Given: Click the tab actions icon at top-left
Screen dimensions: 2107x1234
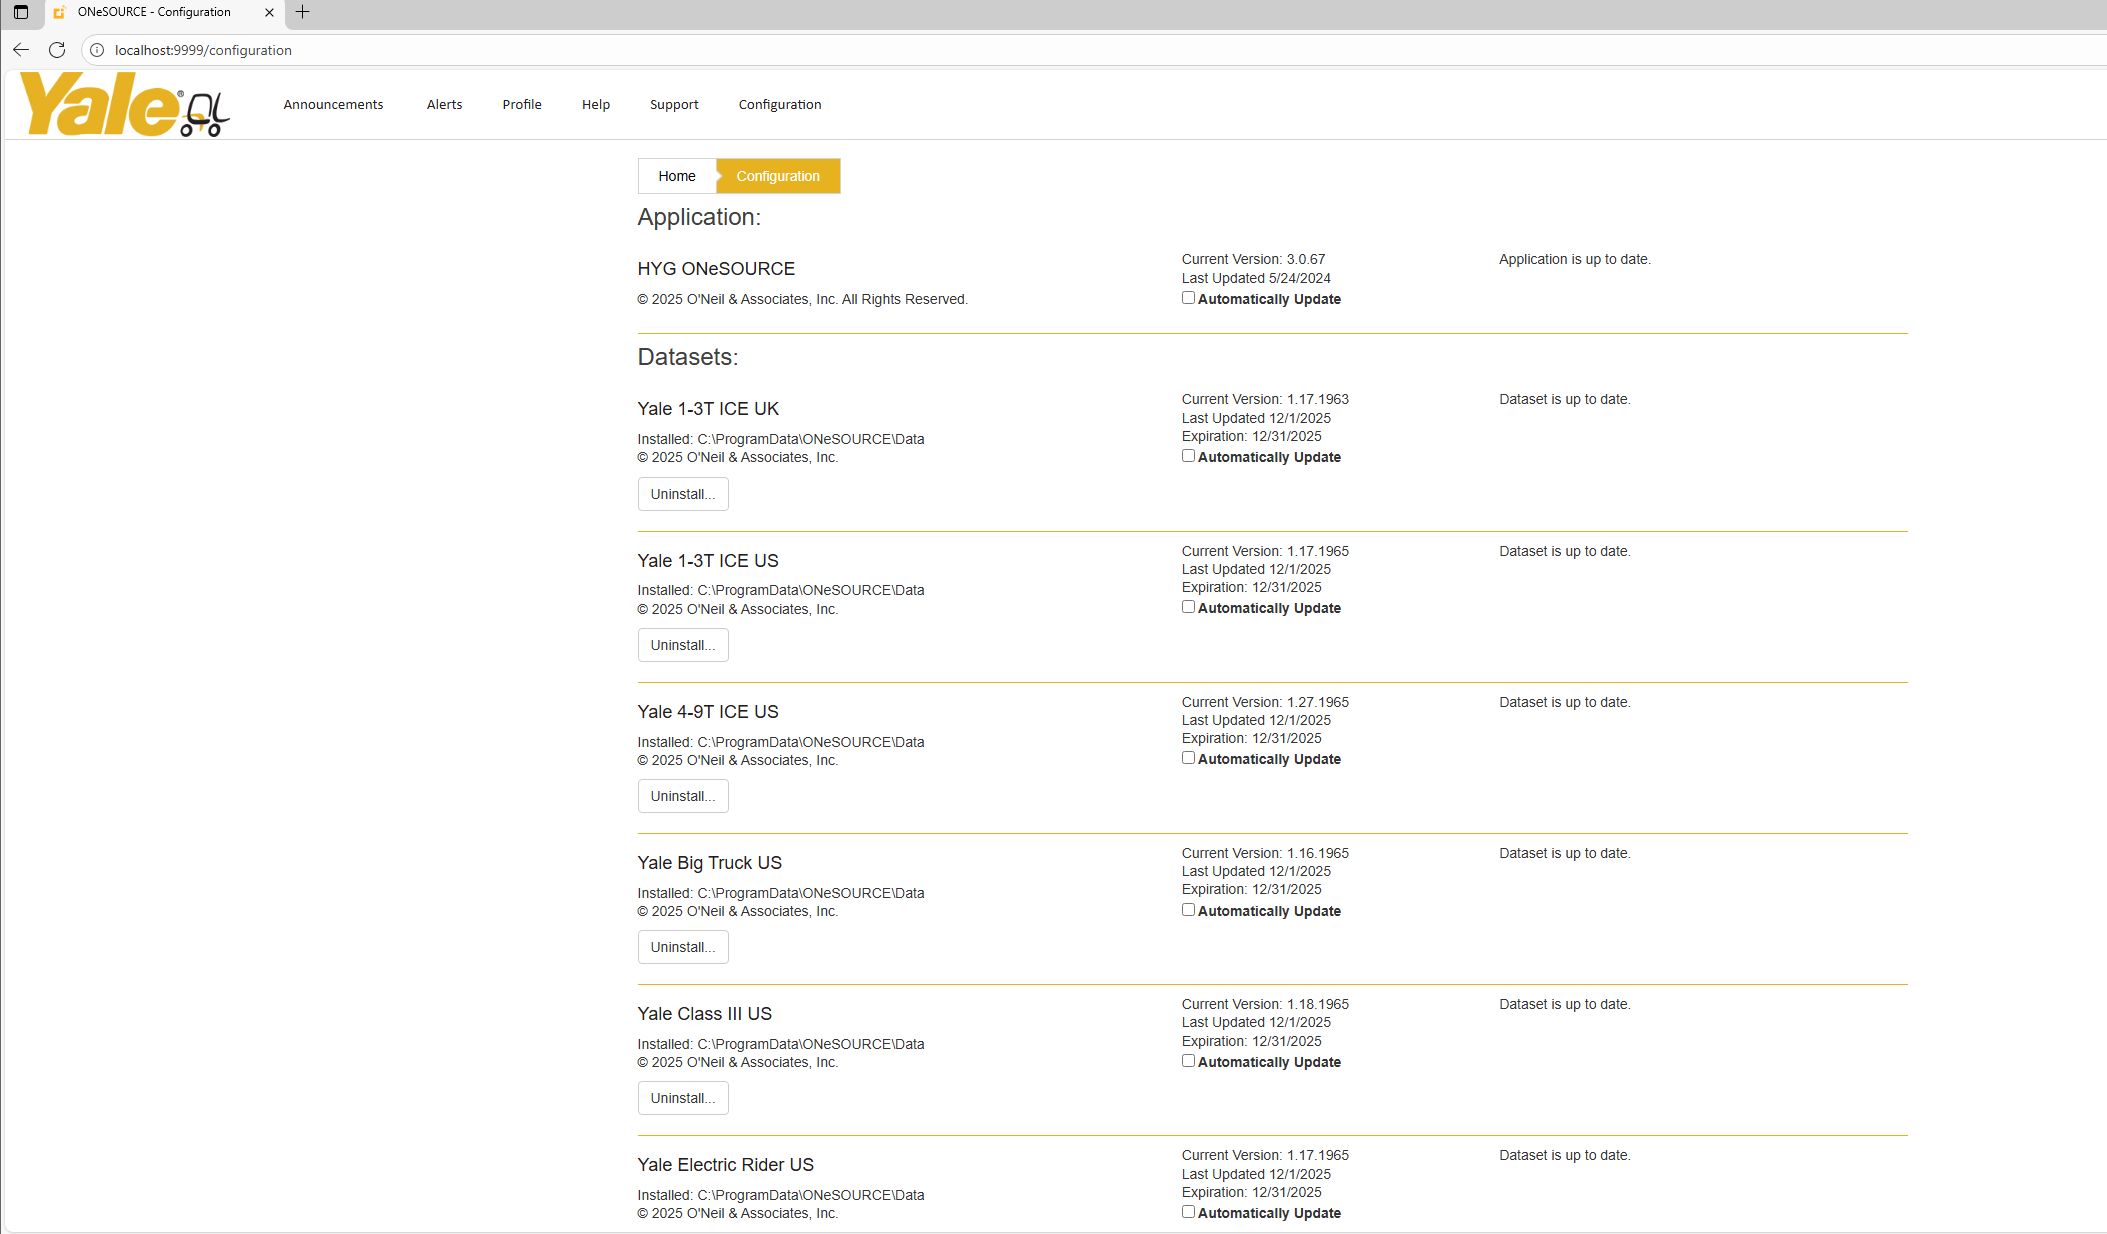Looking at the screenshot, I should click(x=21, y=12).
